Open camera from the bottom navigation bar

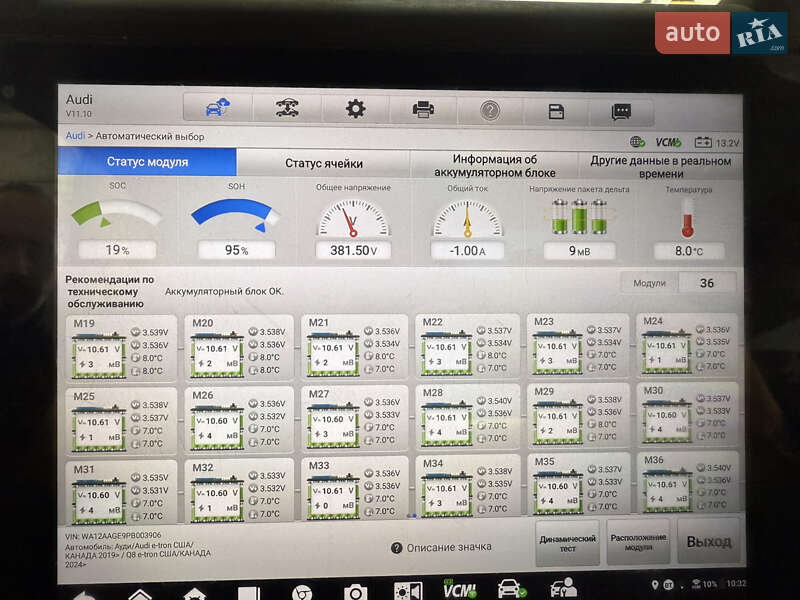pyautogui.click(x=355, y=591)
